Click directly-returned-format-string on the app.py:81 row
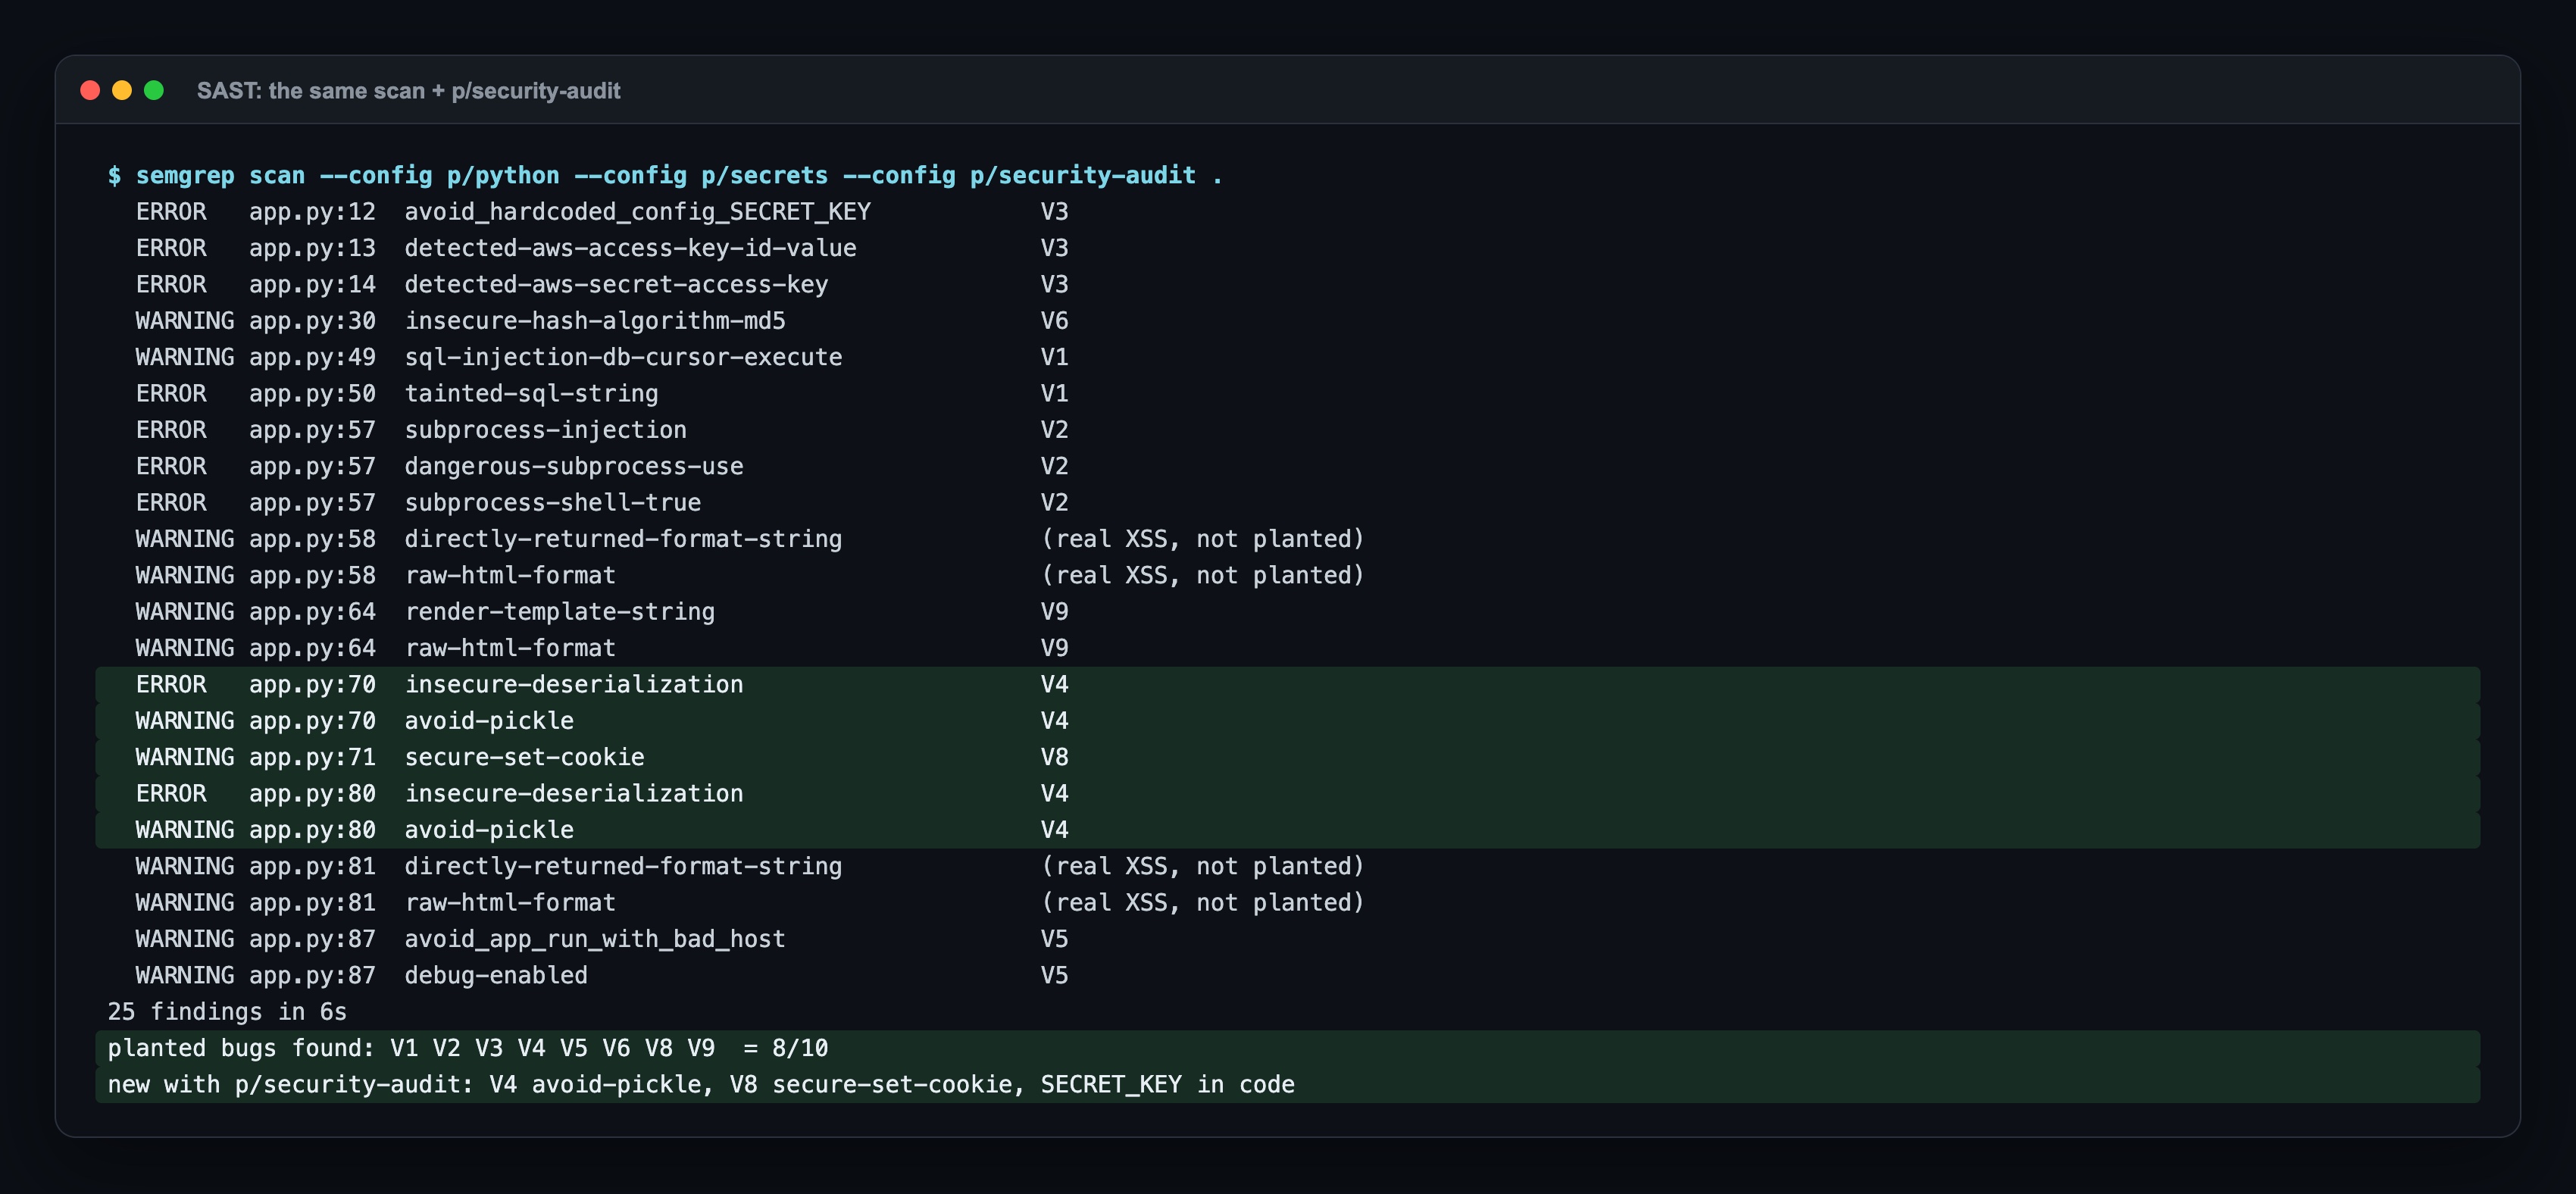This screenshot has width=2576, height=1194. point(623,866)
